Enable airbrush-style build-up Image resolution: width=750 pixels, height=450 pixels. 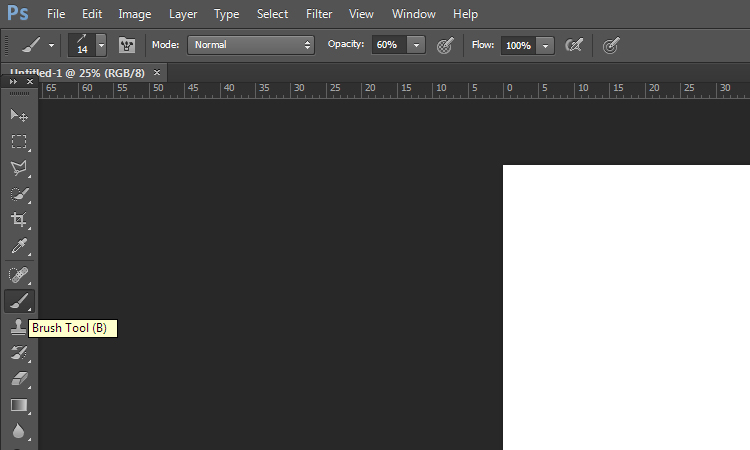pos(574,45)
